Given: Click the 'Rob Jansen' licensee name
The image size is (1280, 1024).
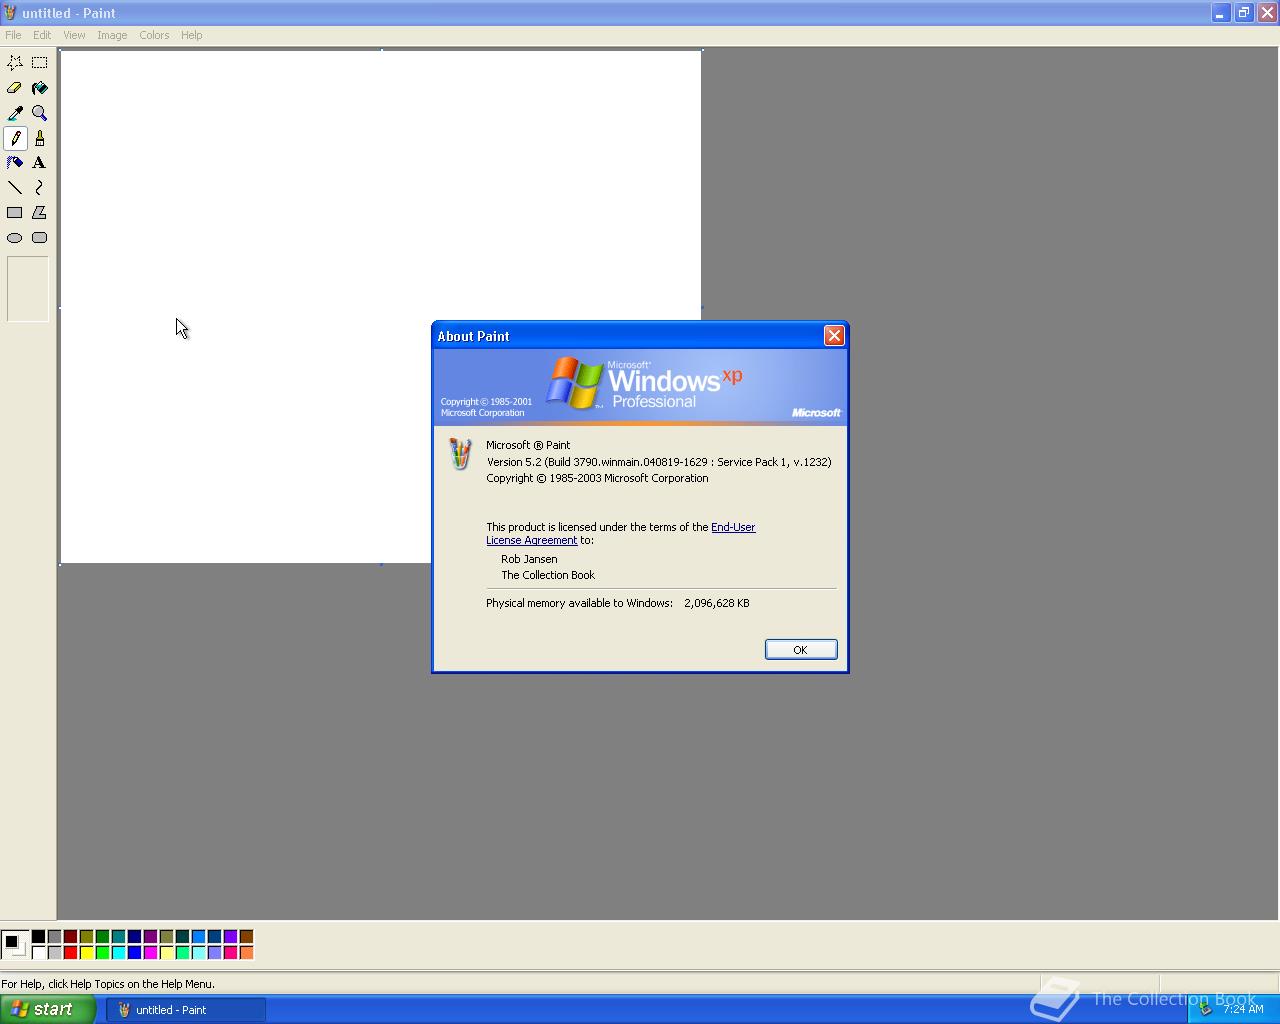Looking at the screenshot, I should [x=529, y=559].
